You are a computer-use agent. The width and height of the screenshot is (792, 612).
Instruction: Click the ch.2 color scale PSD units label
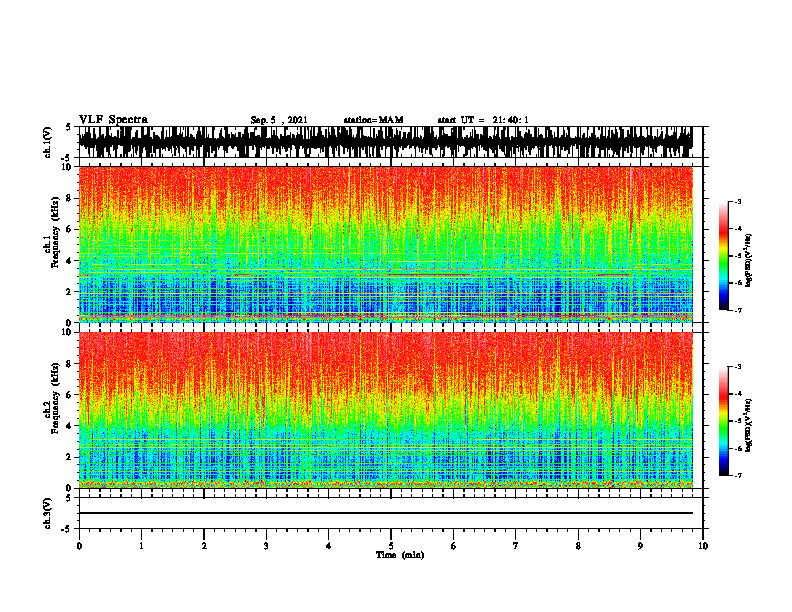click(749, 424)
